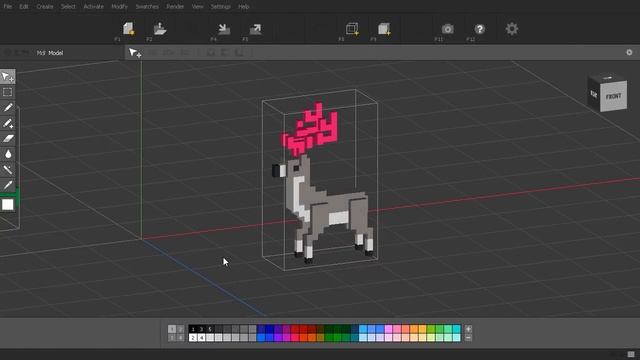640x360 pixels.
Task: Open the Swatches menu
Action: pyautogui.click(x=147, y=7)
